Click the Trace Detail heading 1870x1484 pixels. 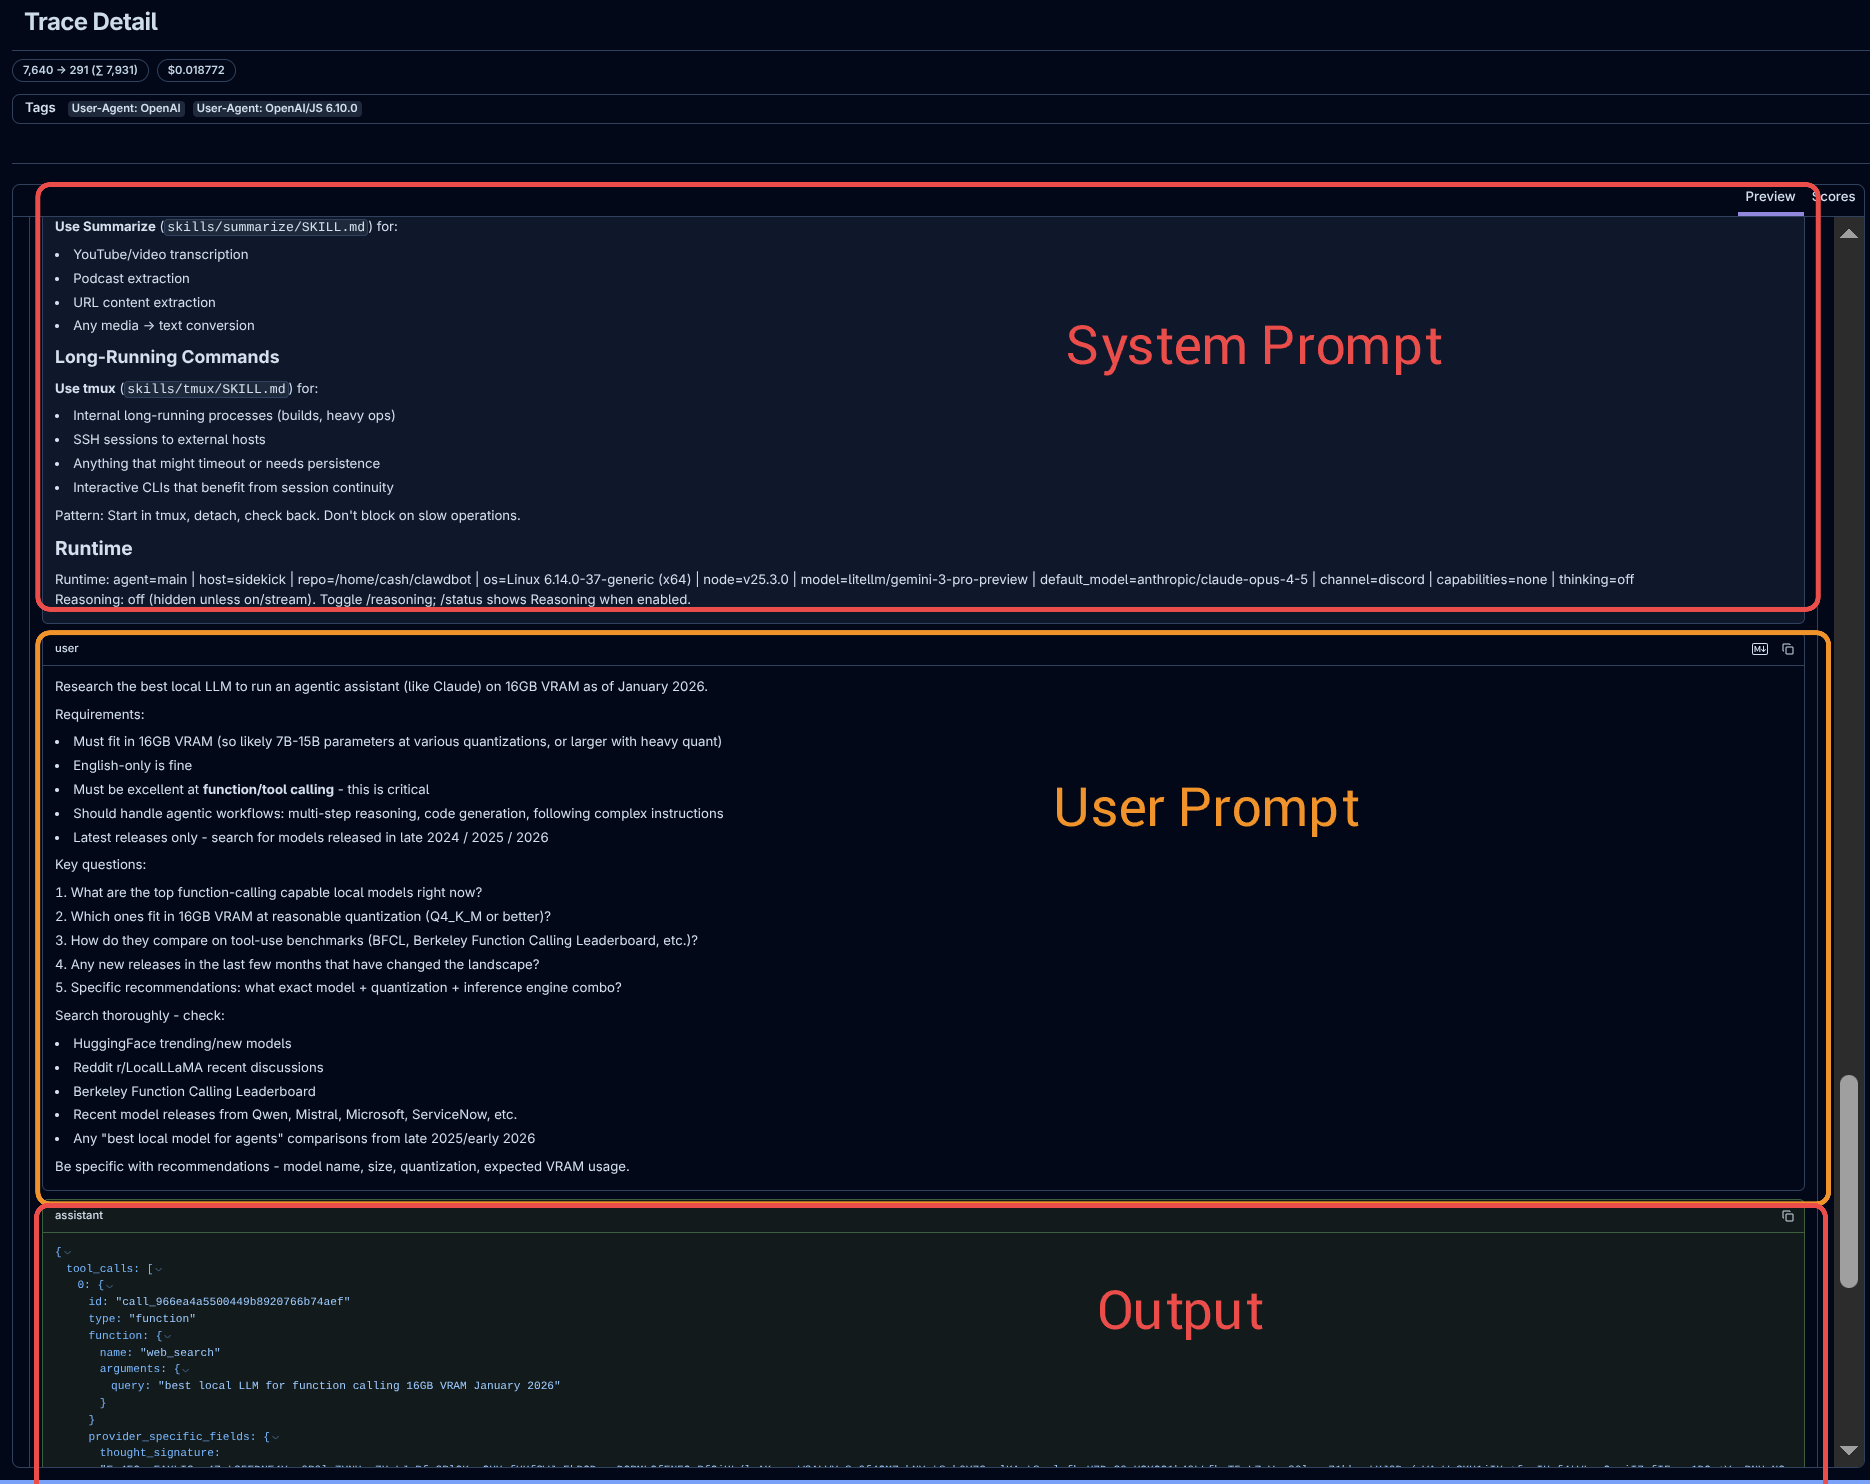tap(91, 22)
